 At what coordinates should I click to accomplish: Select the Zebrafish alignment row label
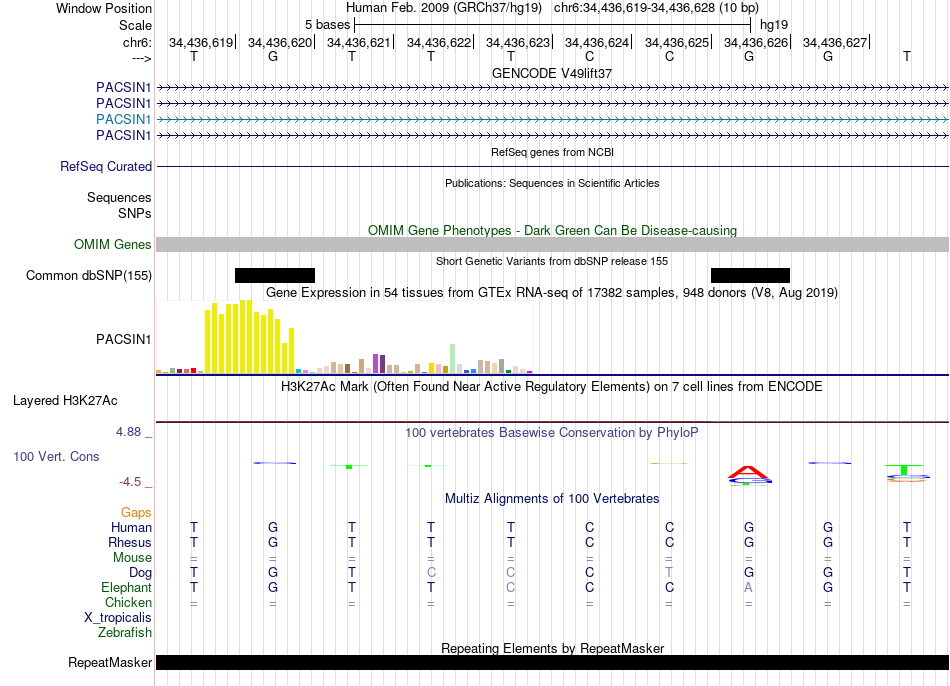(125, 633)
